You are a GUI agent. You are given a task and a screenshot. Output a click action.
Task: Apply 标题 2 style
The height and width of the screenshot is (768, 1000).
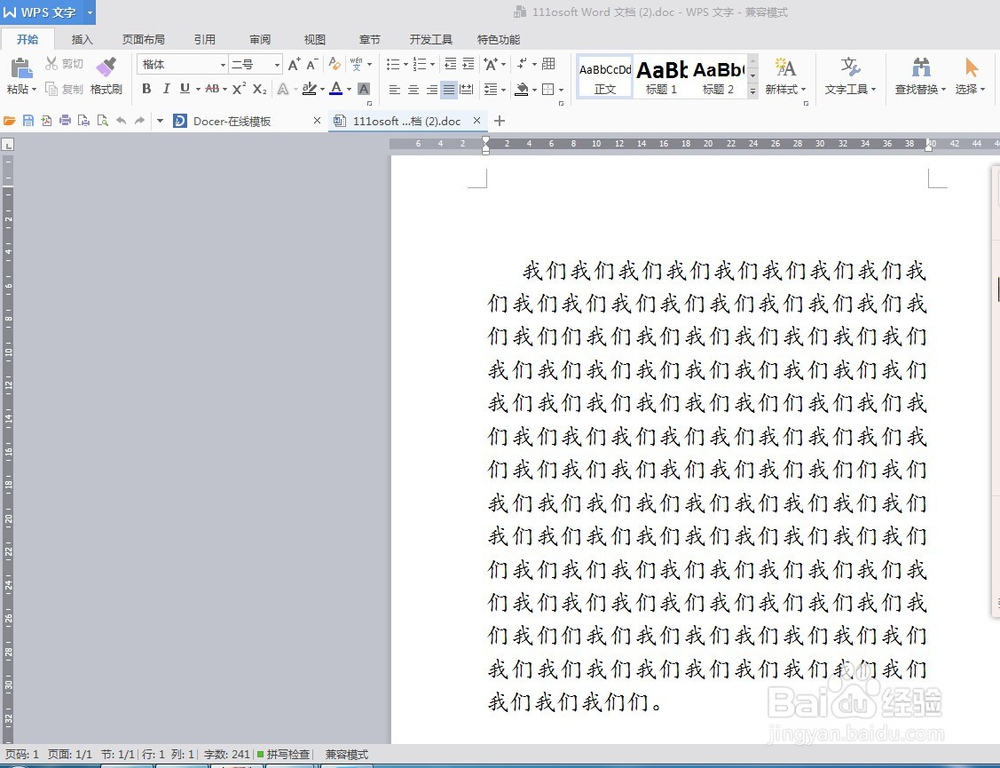[718, 77]
